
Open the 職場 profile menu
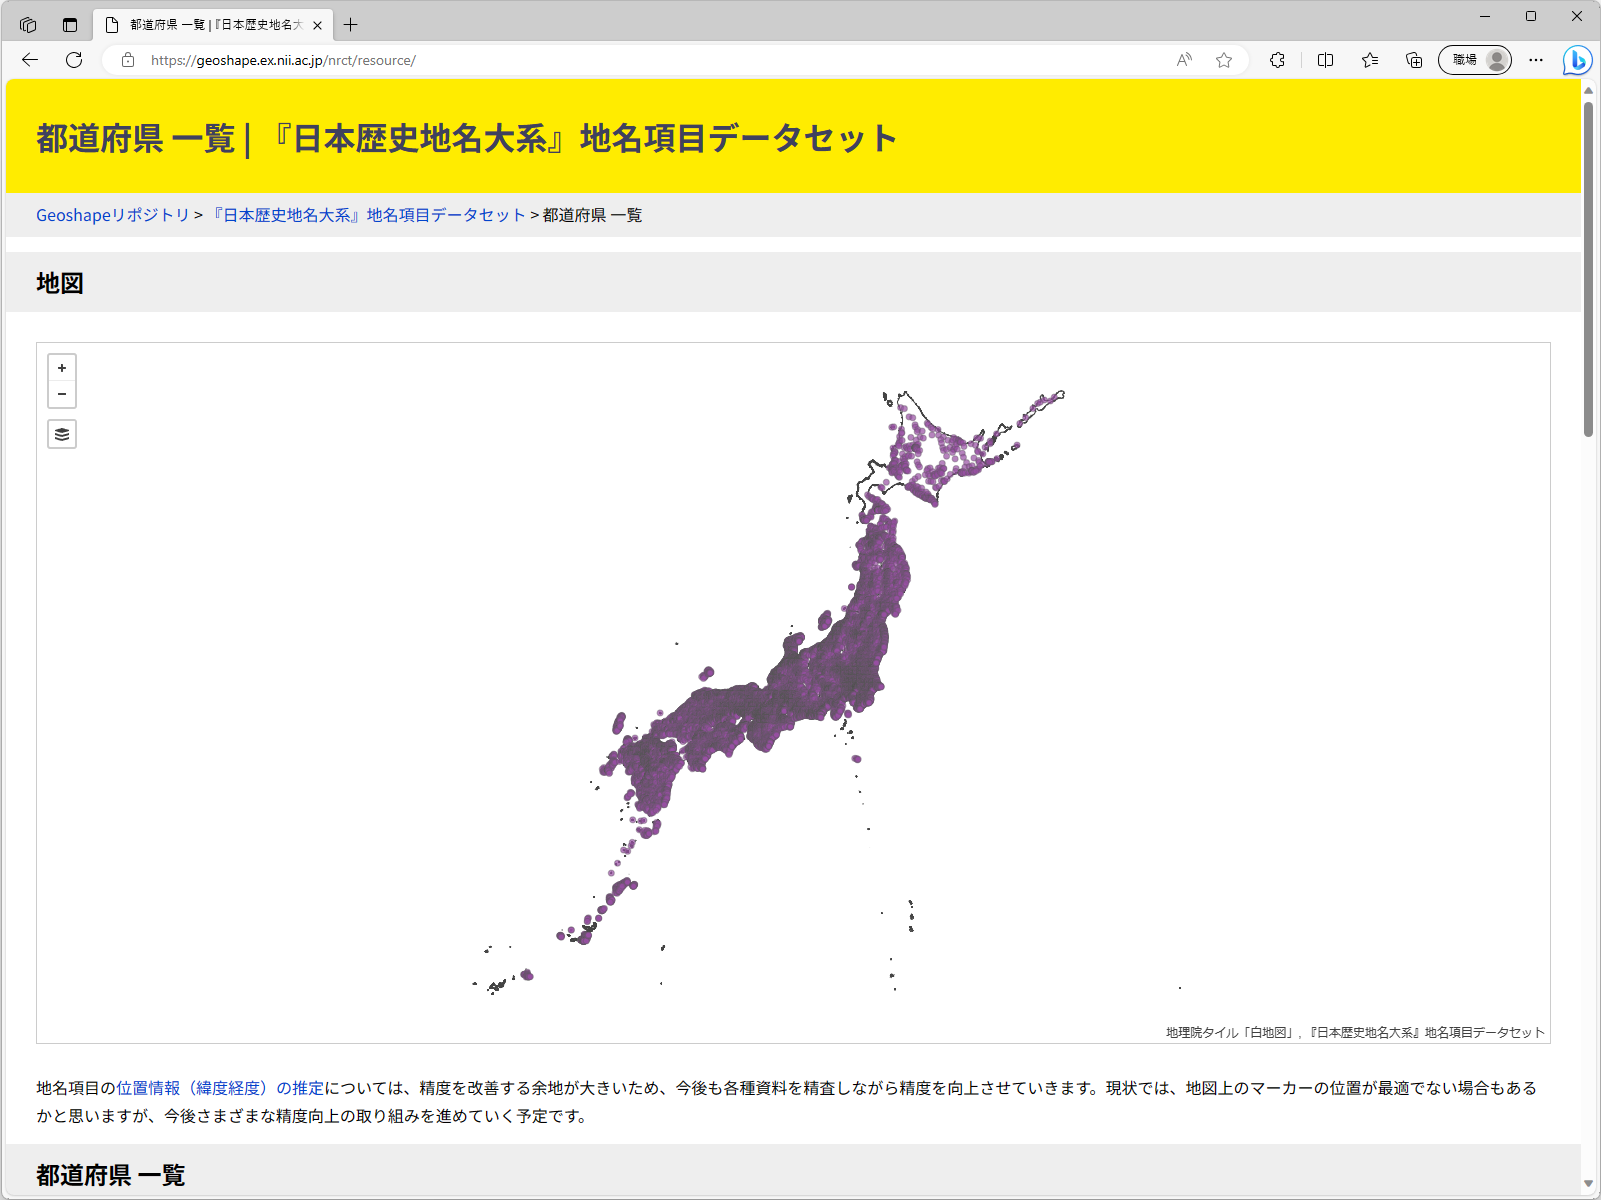tap(1474, 60)
